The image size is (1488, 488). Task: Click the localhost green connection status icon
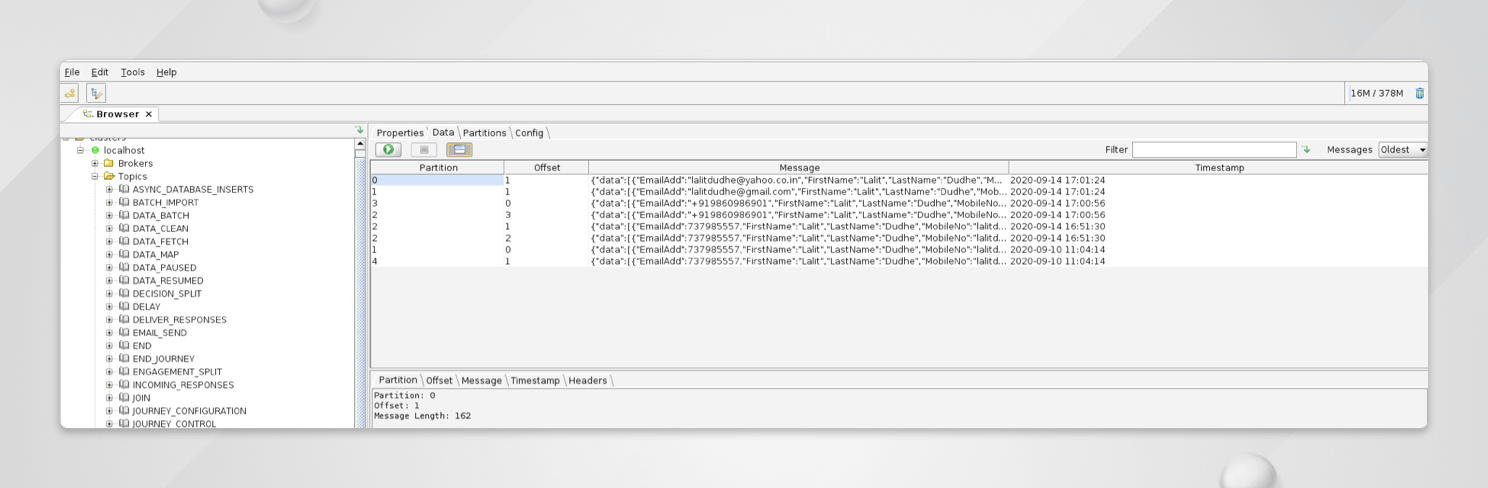coord(95,150)
